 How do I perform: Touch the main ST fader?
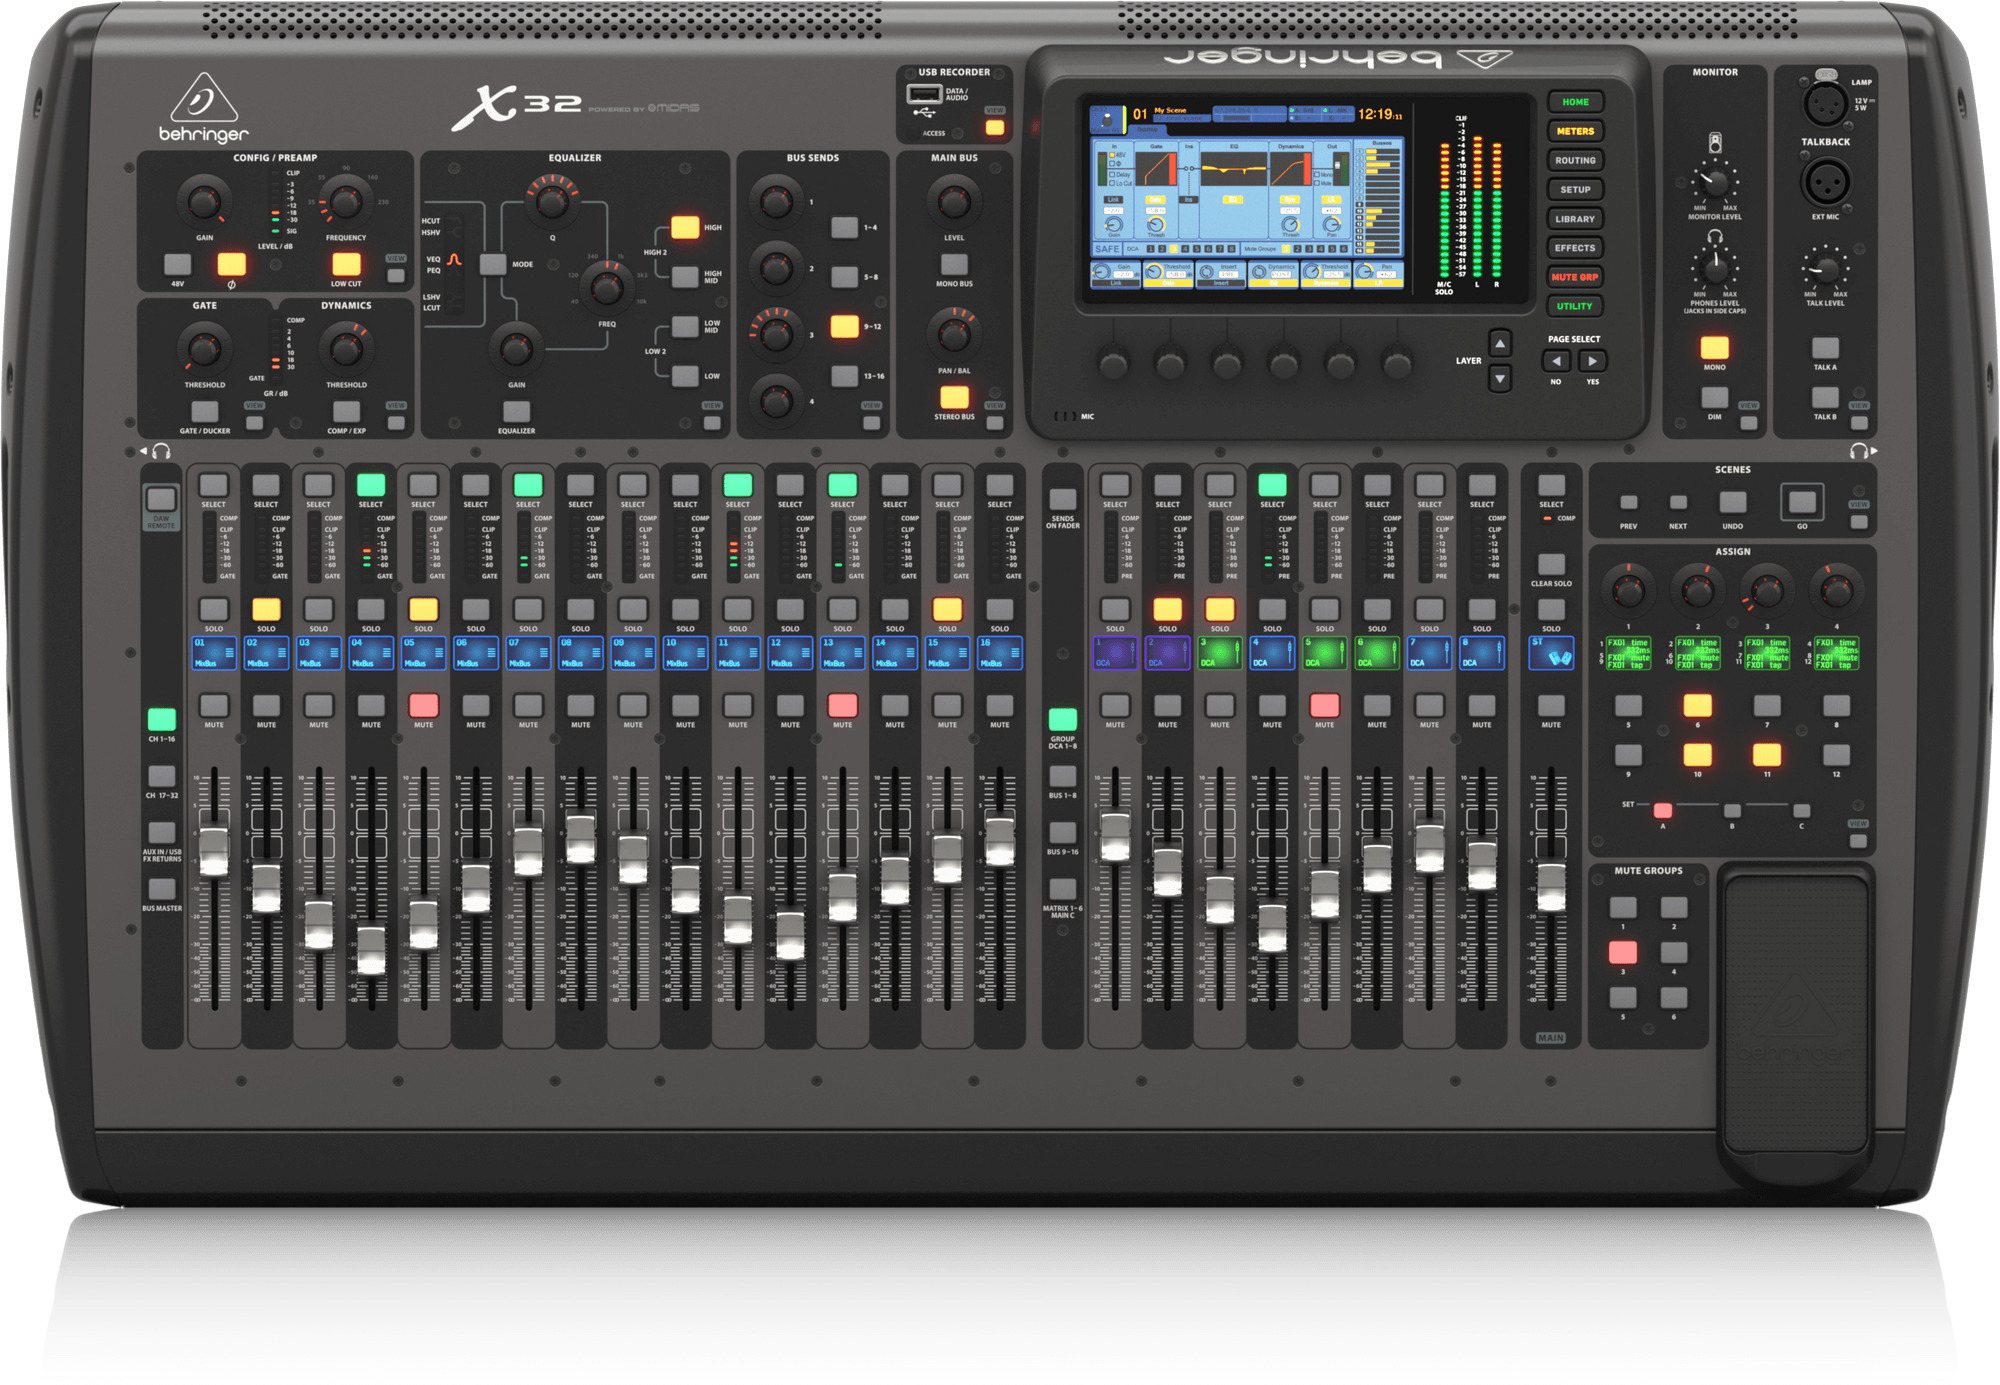pyautogui.click(x=1551, y=886)
